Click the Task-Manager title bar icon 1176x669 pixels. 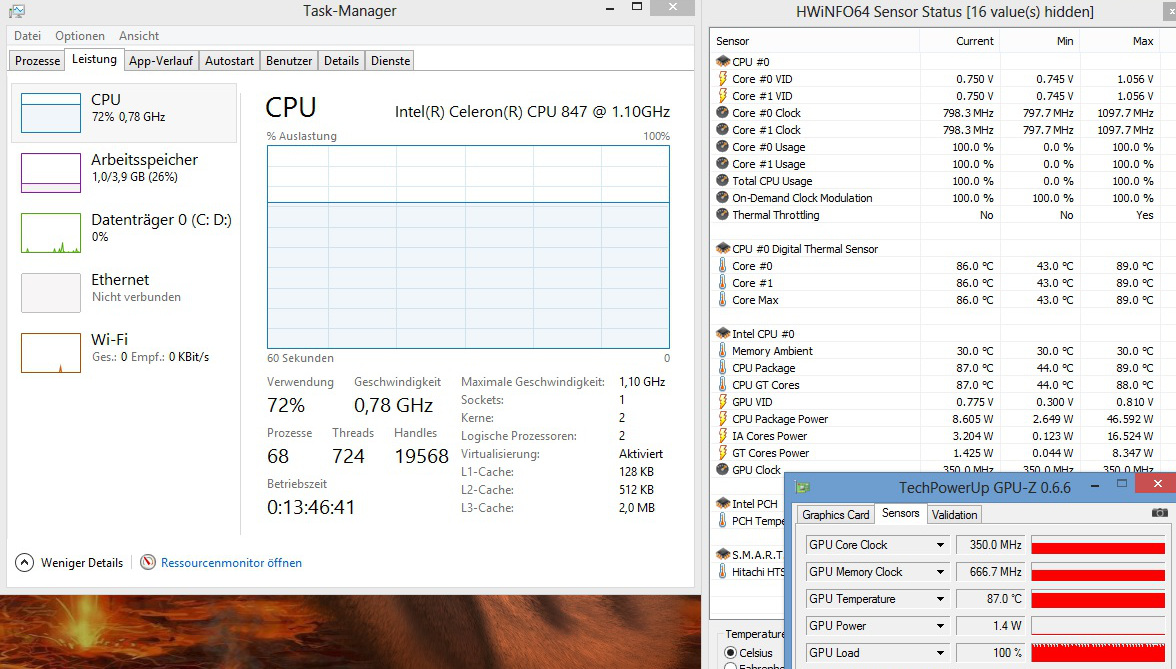16,11
